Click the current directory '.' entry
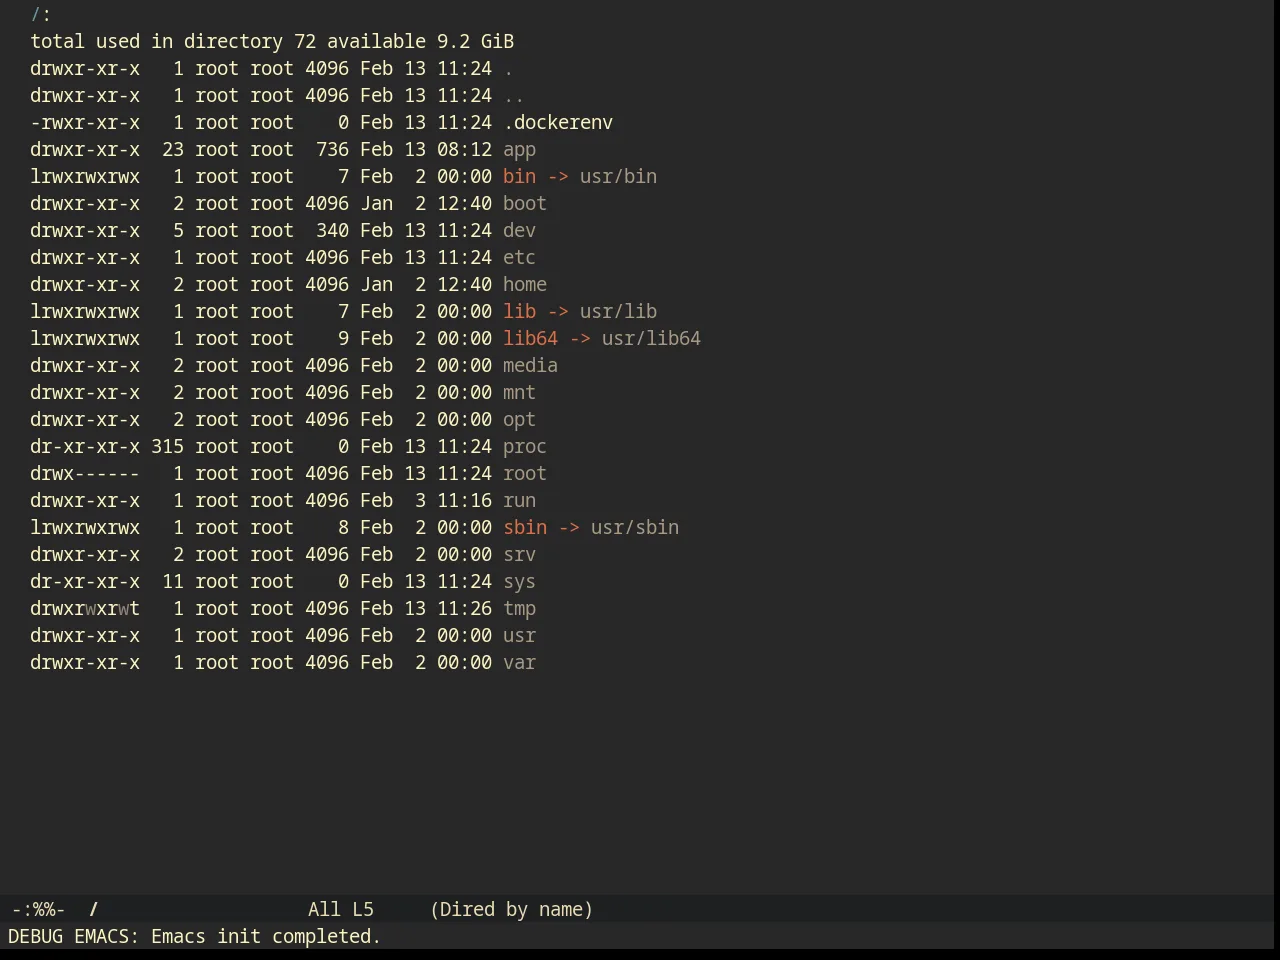 [x=508, y=69]
